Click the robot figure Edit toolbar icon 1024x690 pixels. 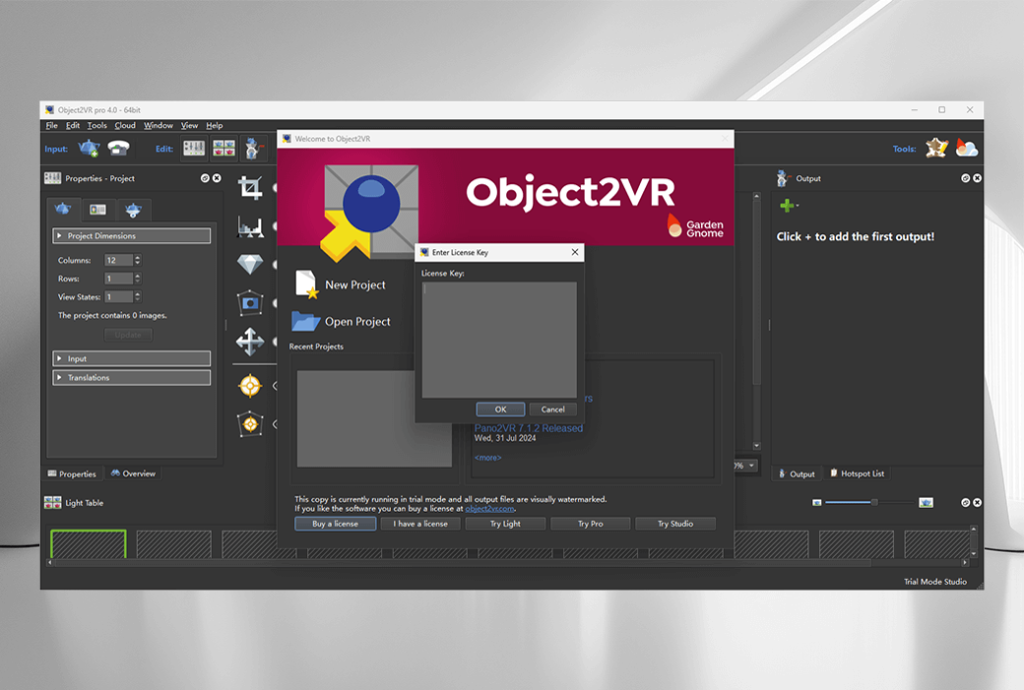click(x=253, y=148)
